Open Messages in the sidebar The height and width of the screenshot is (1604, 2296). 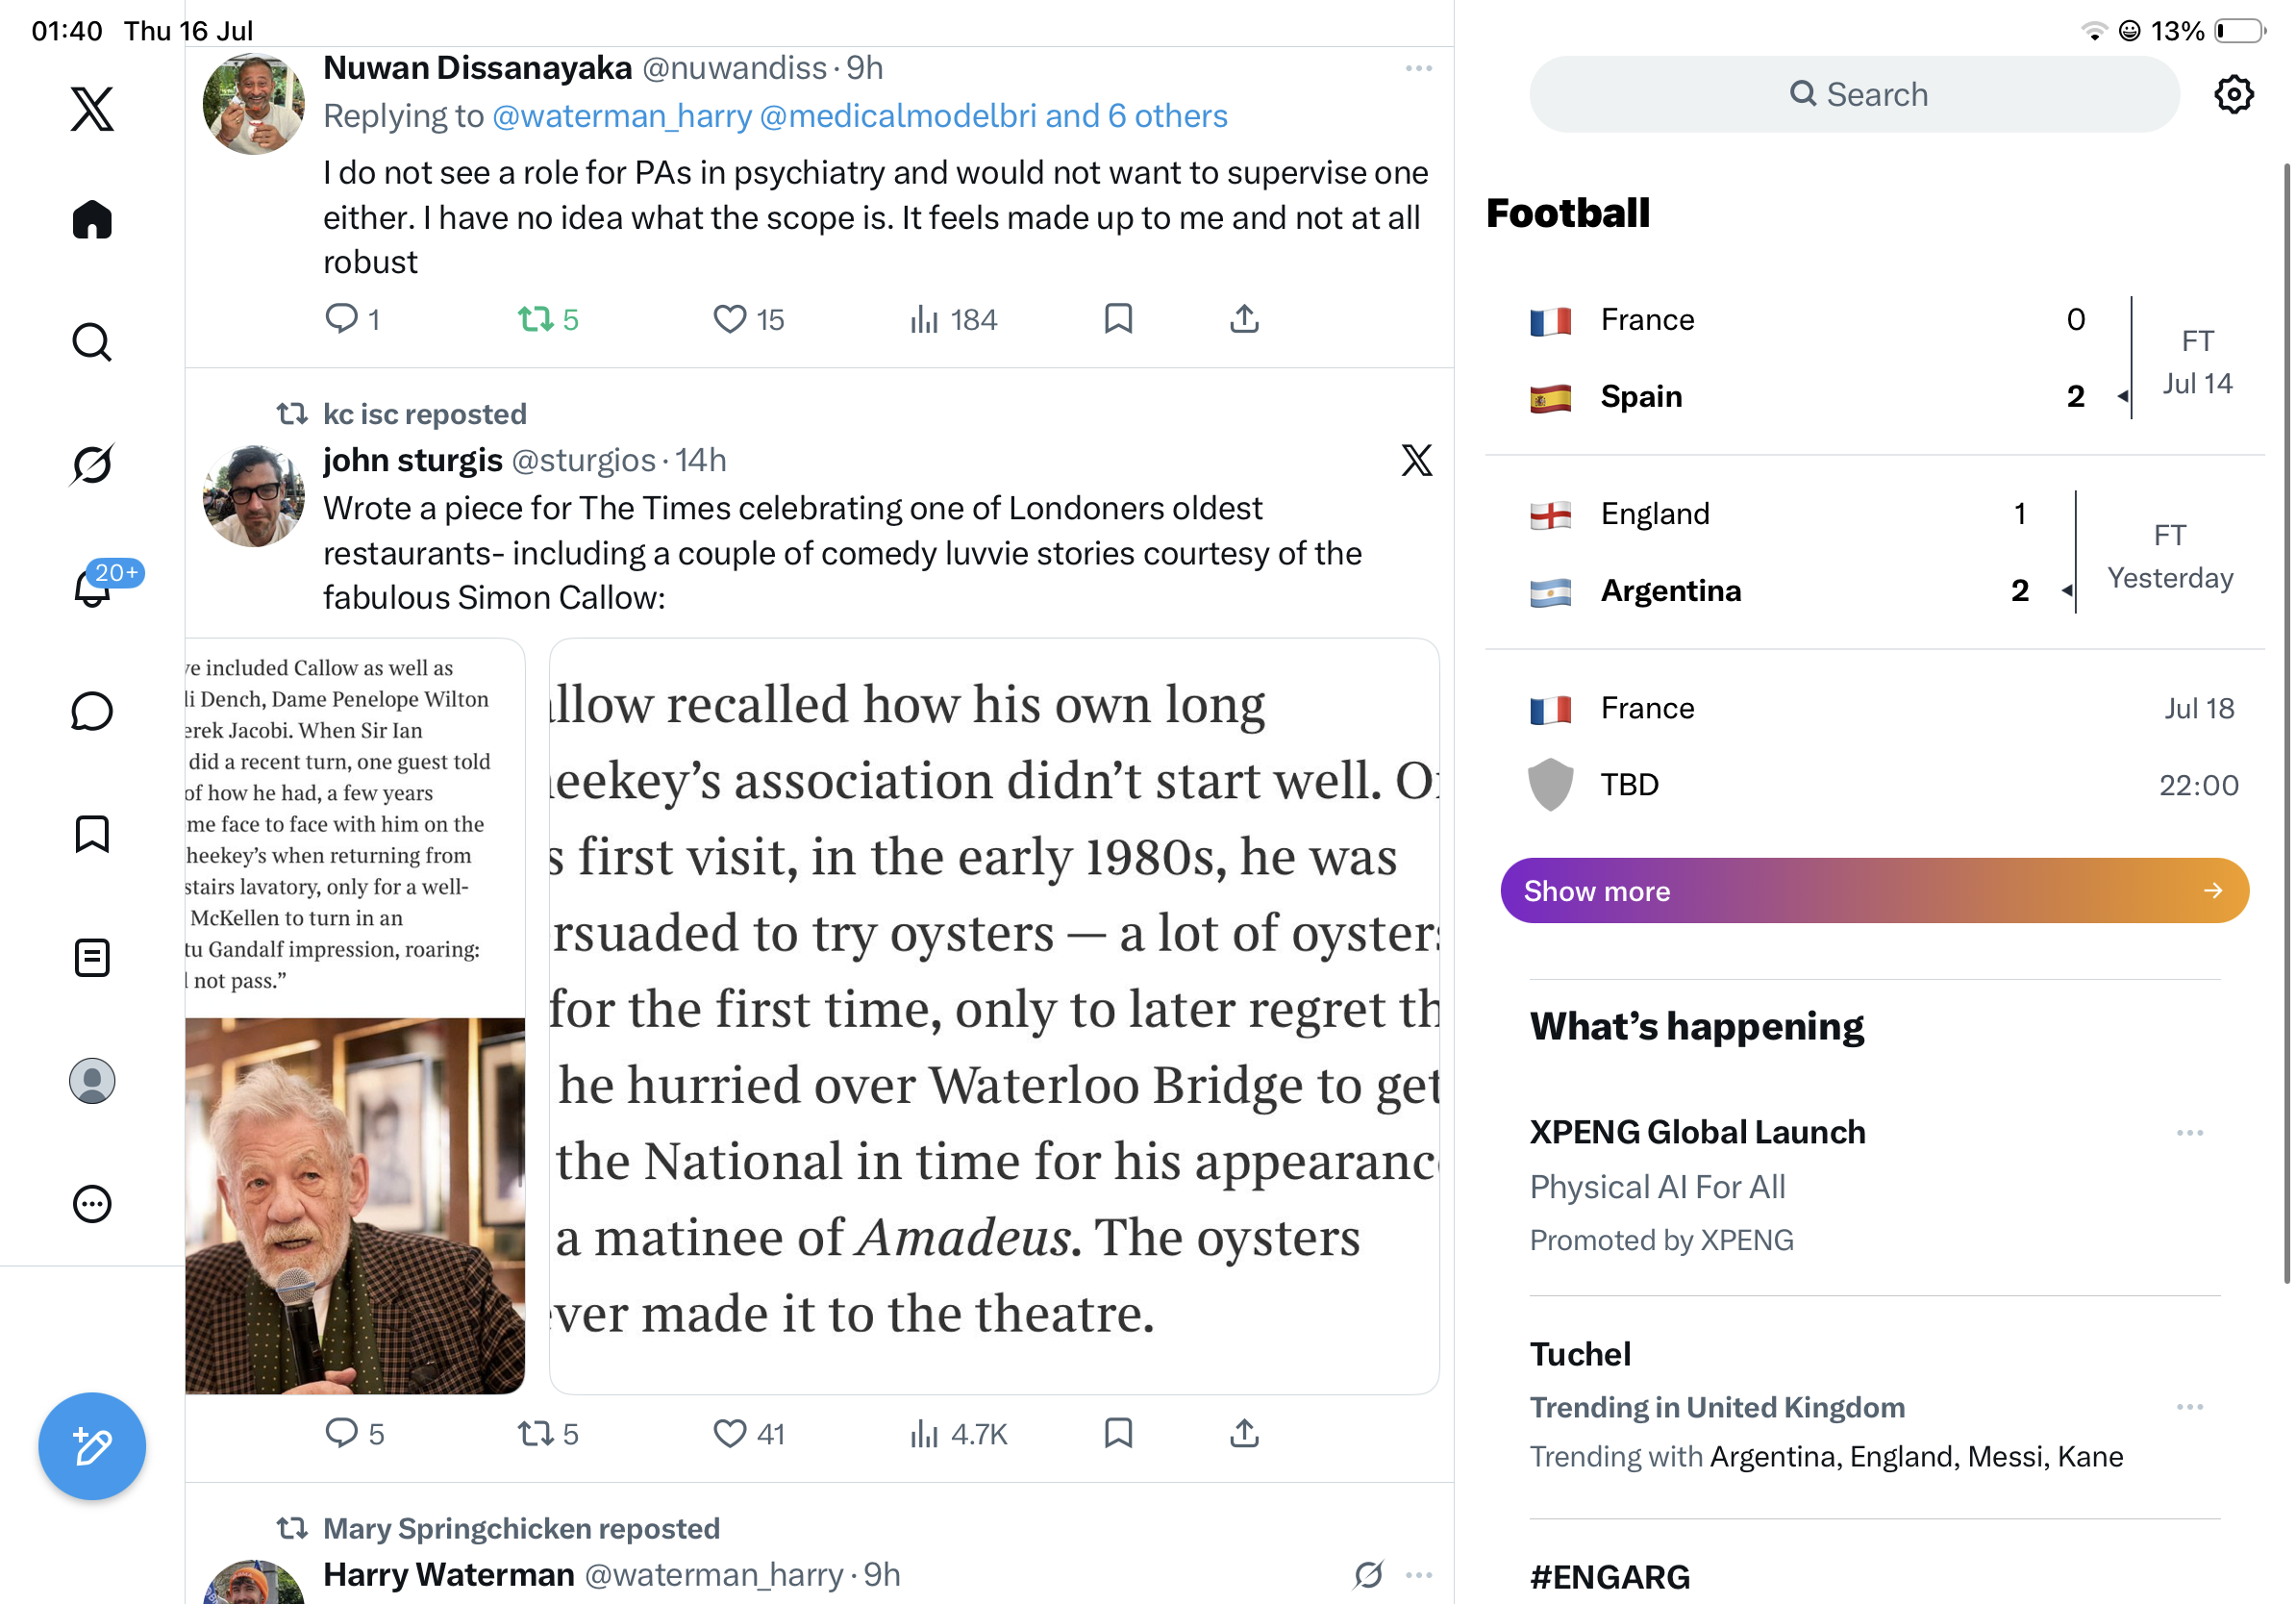[92, 711]
